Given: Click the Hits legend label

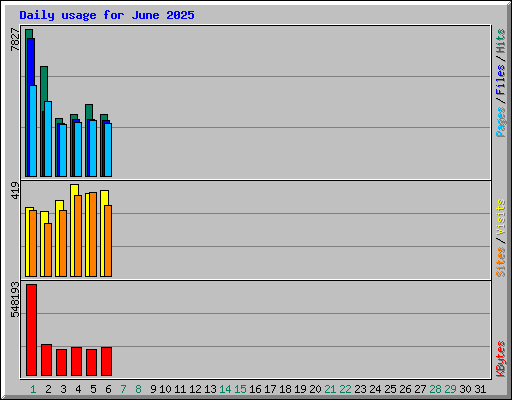Looking at the screenshot, I should (501, 41).
